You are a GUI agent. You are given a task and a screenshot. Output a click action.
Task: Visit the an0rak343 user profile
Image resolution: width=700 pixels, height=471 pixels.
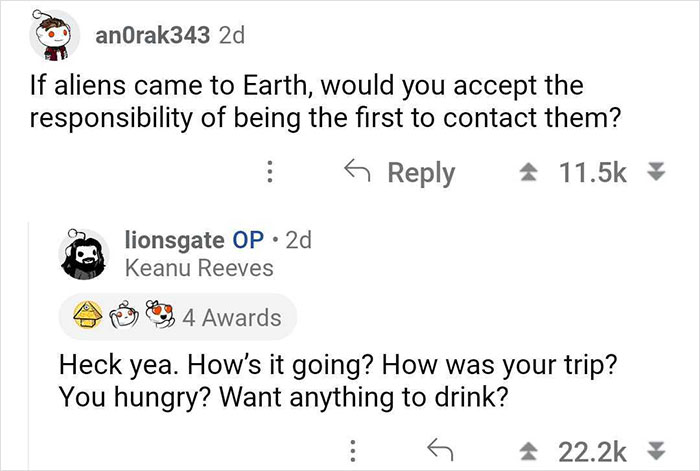coord(152,37)
